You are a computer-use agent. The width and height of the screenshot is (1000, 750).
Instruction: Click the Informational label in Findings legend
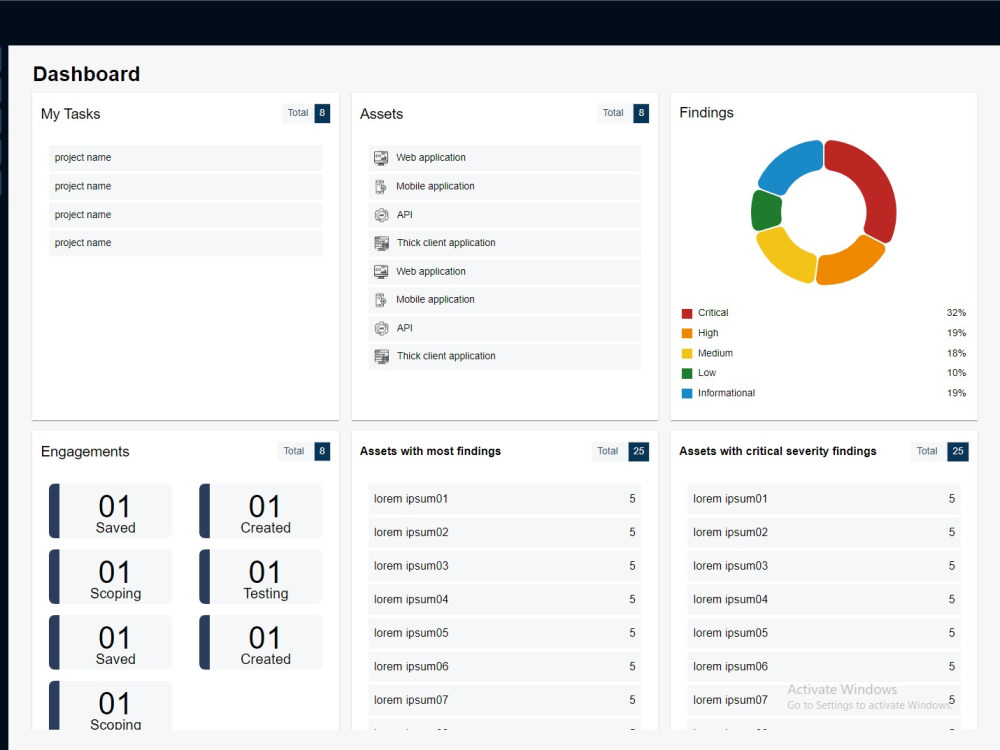click(x=726, y=393)
